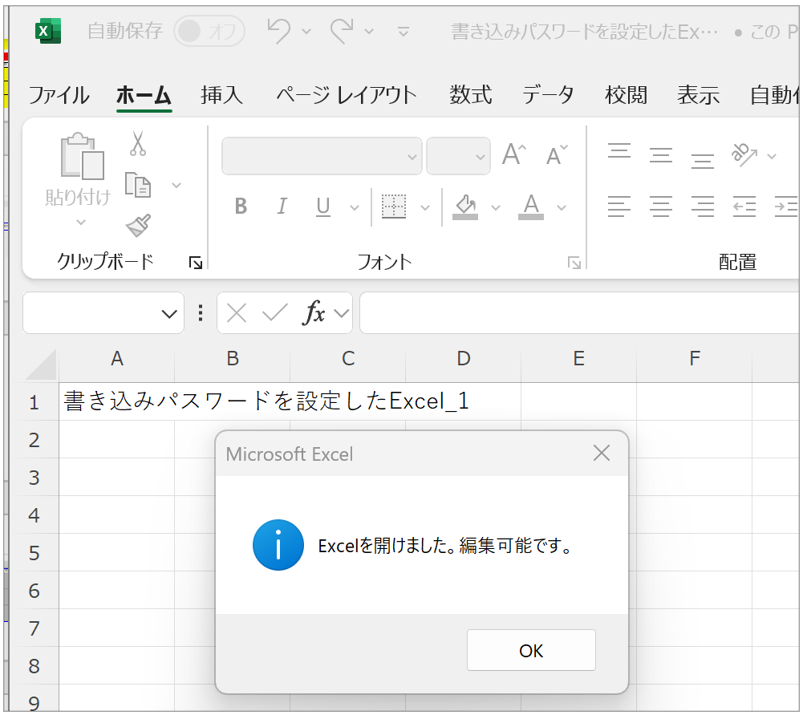
Task: Click the text Orientation icon
Action: click(744, 154)
